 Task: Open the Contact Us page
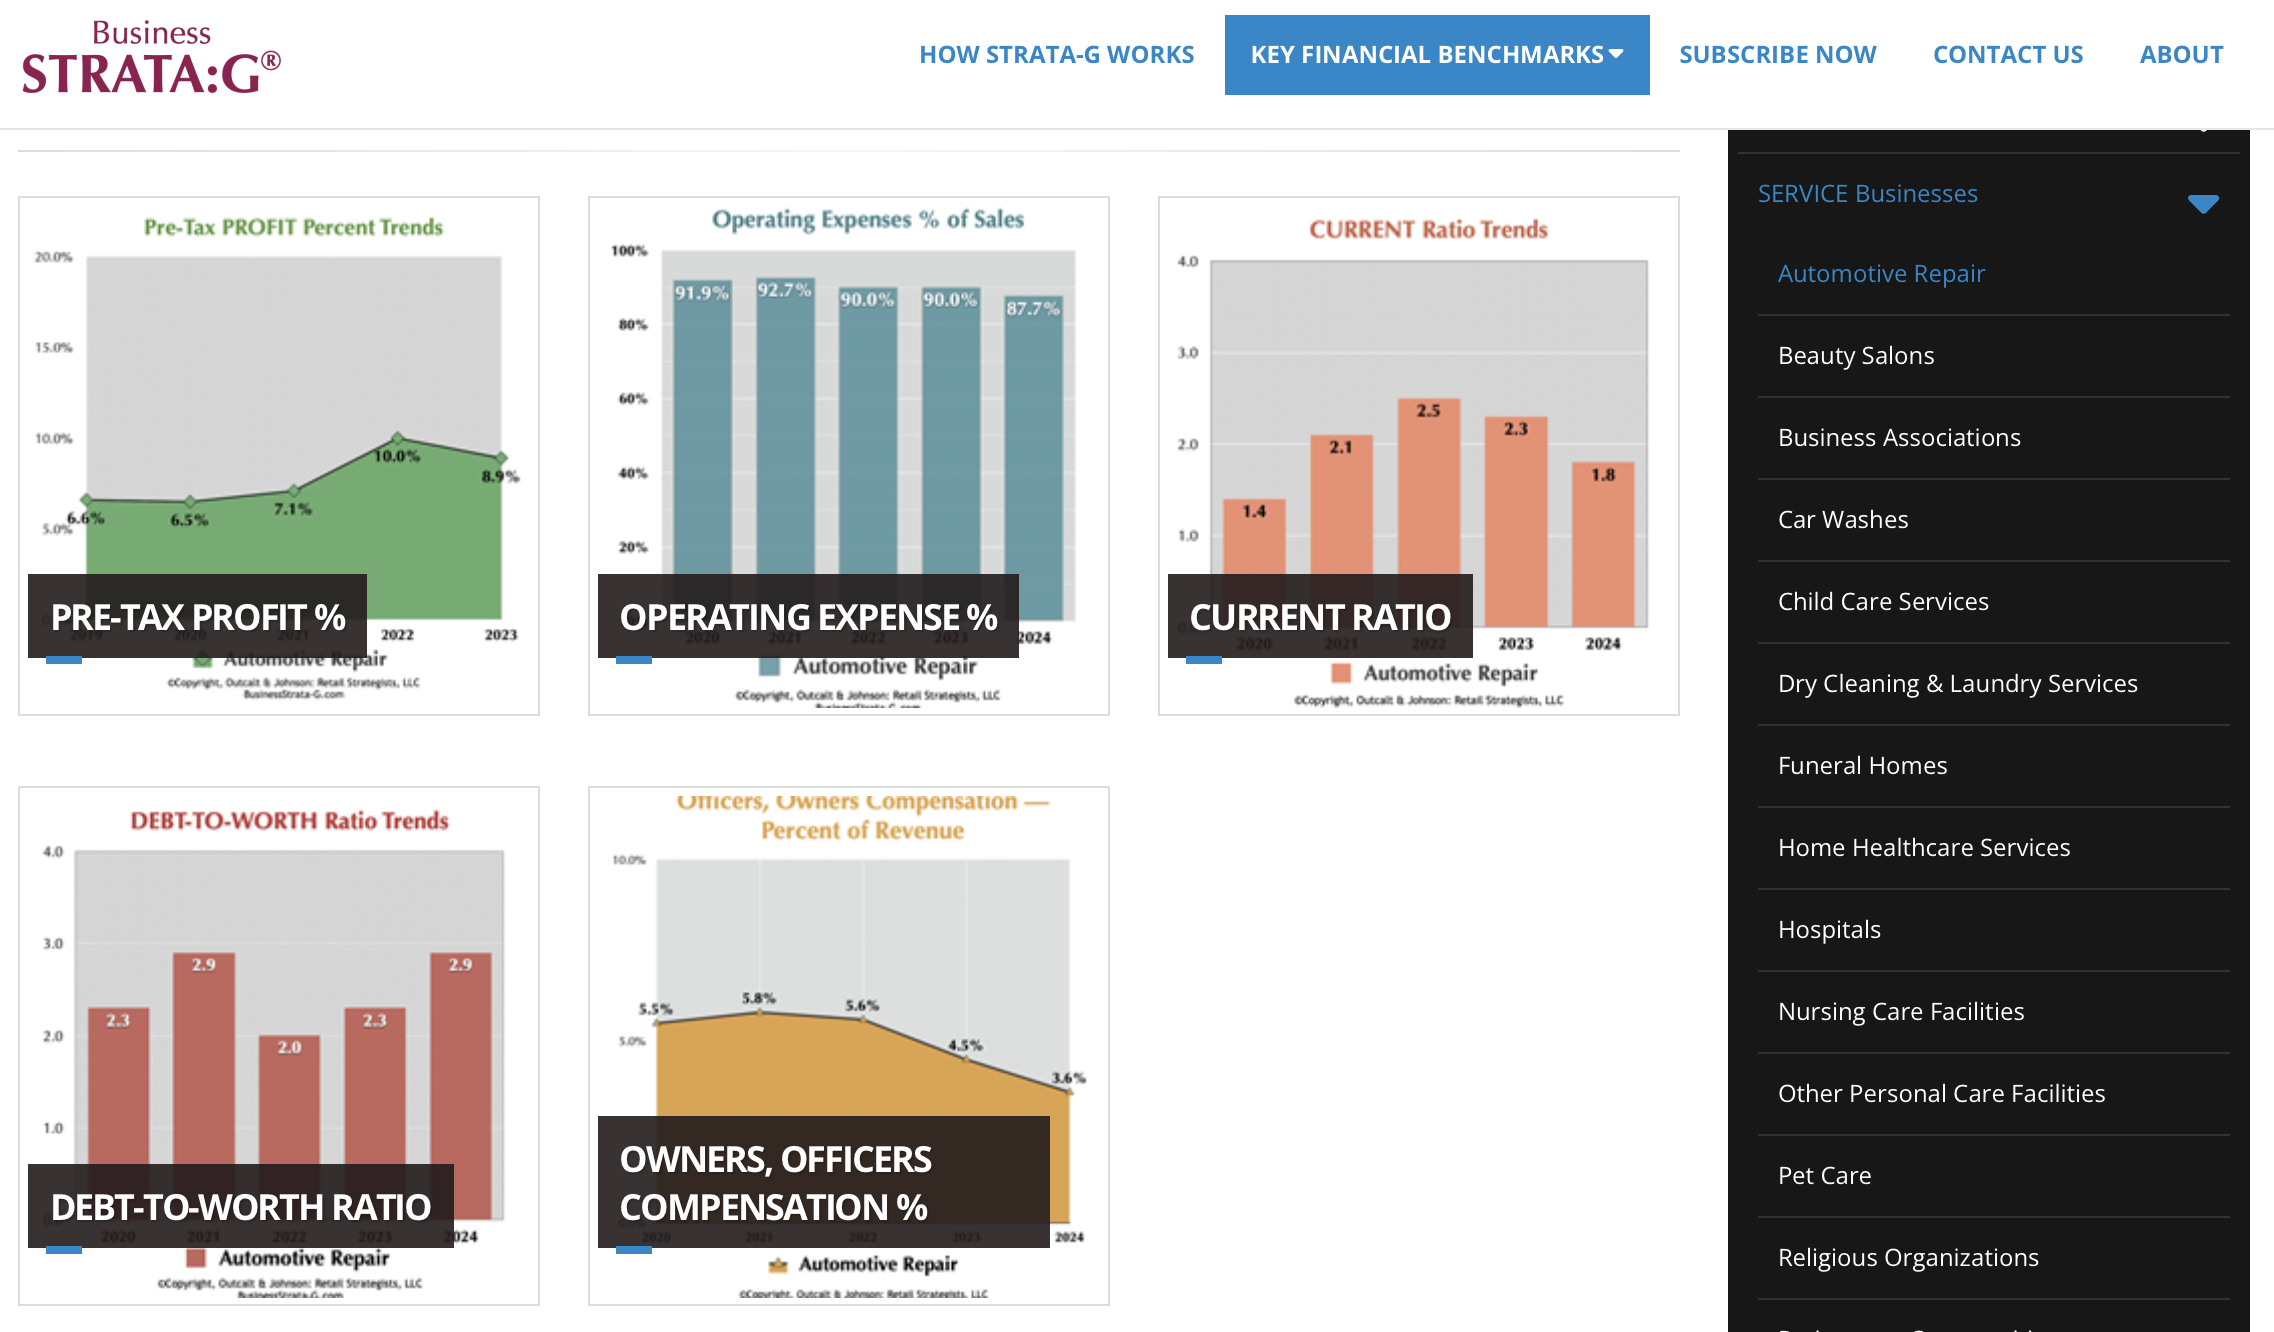point(2007,55)
